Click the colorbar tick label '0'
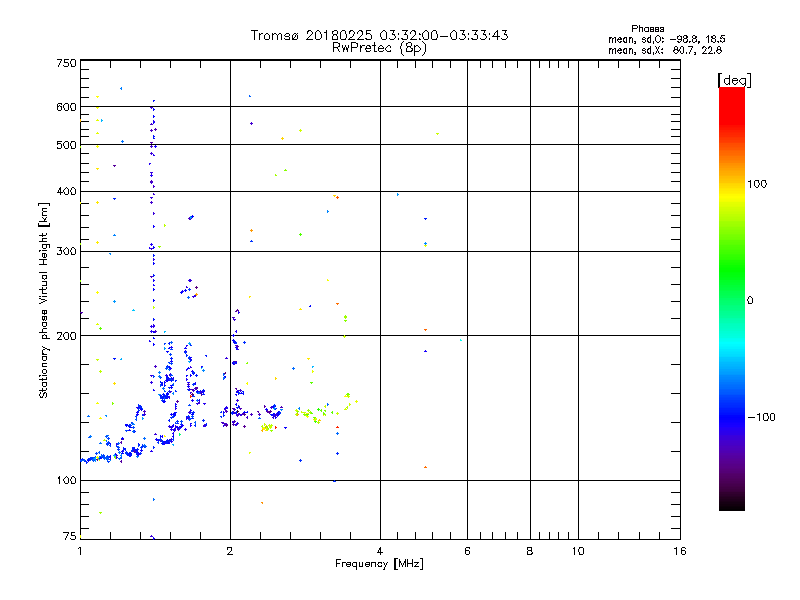The height and width of the screenshot is (600, 800). [x=750, y=301]
